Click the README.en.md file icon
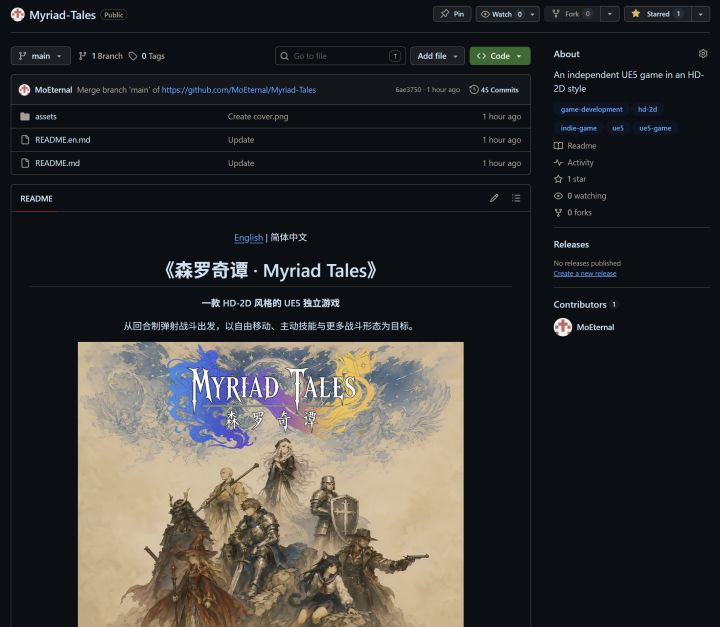 pyautogui.click(x=25, y=140)
